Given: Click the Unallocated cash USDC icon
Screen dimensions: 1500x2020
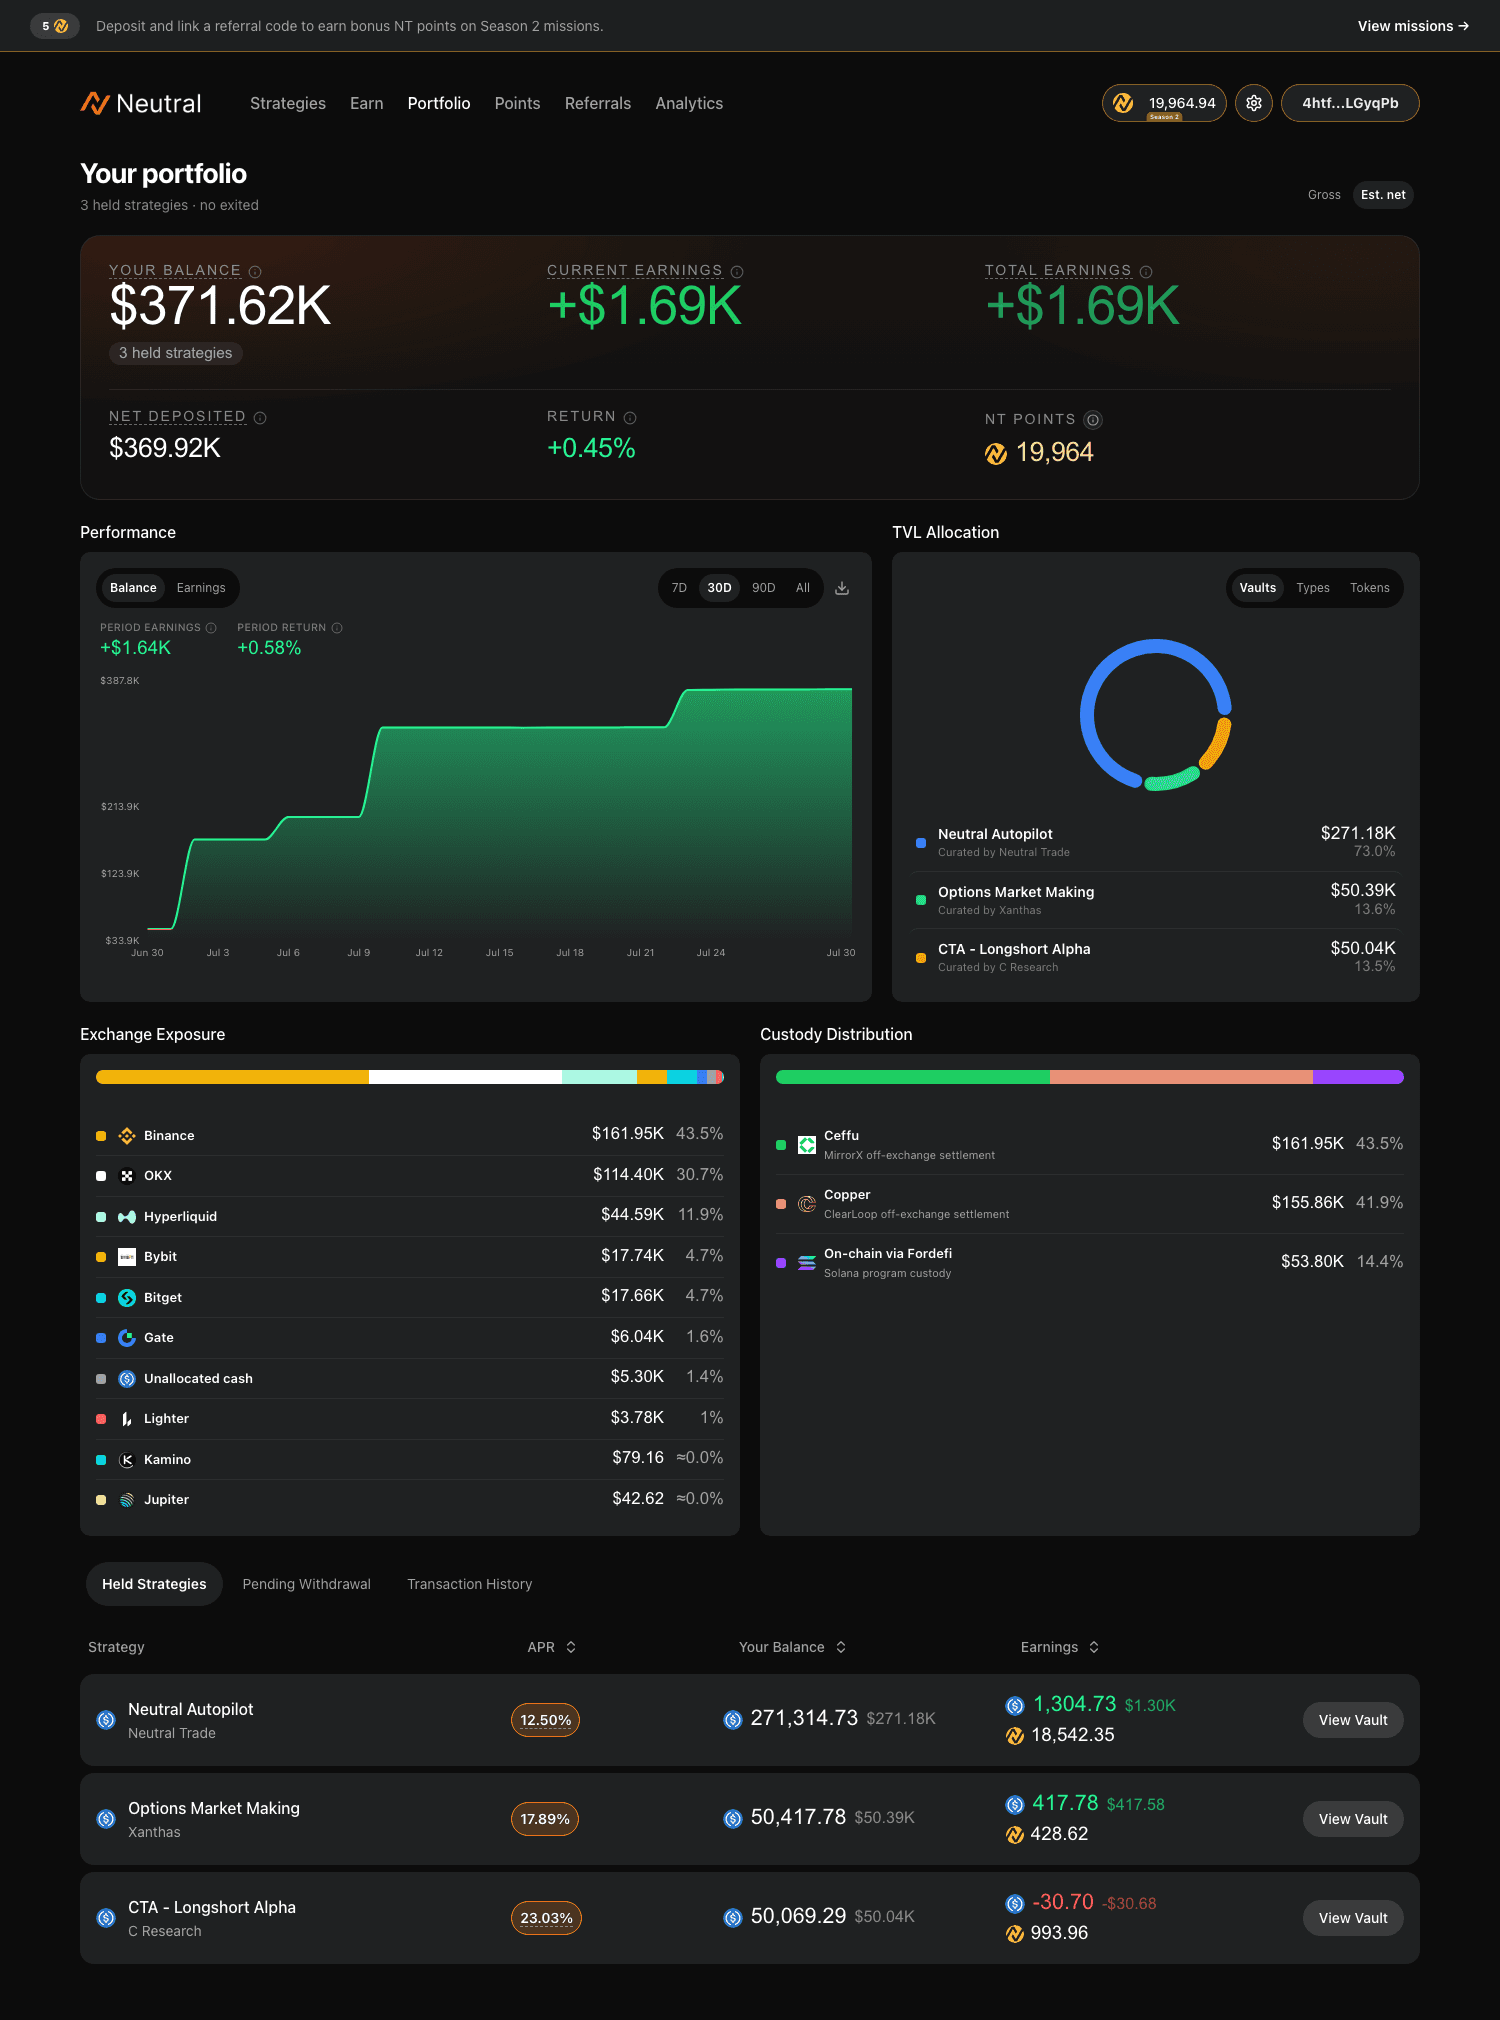Looking at the screenshot, I should [x=127, y=1379].
